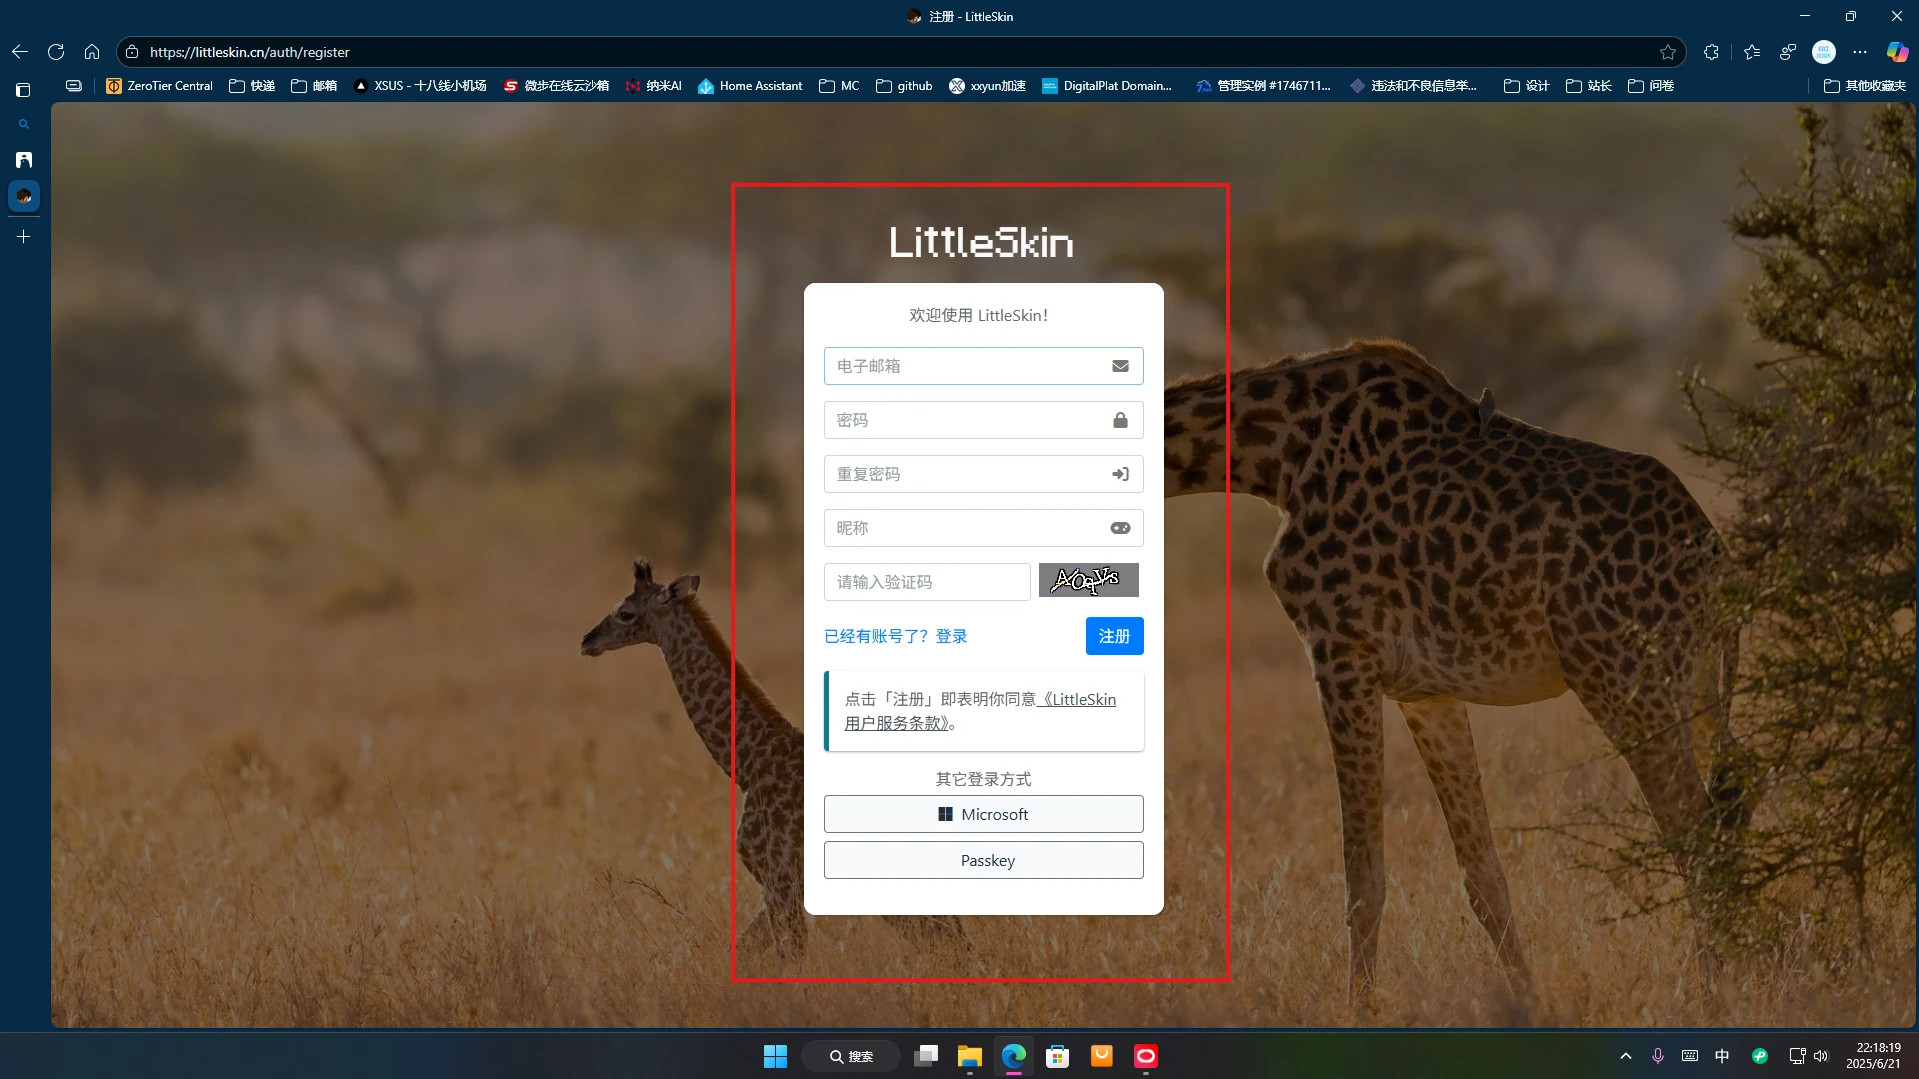The width and height of the screenshot is (1919, 1079).
Task: Open 其他收藏夹 folder
Action: [x=1864, y=86]
